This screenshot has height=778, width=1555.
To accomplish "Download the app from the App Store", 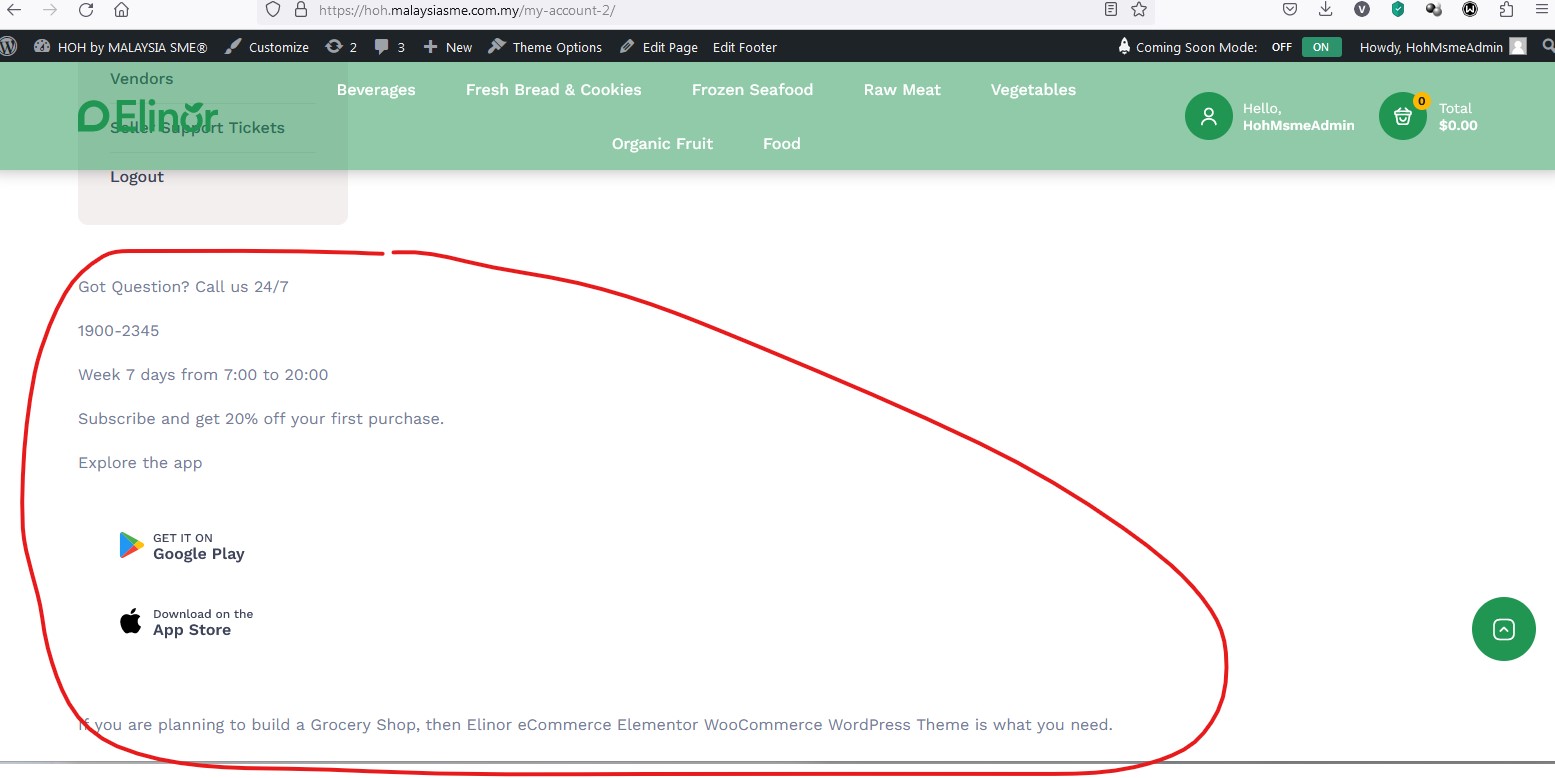I will tap(186, 622).
